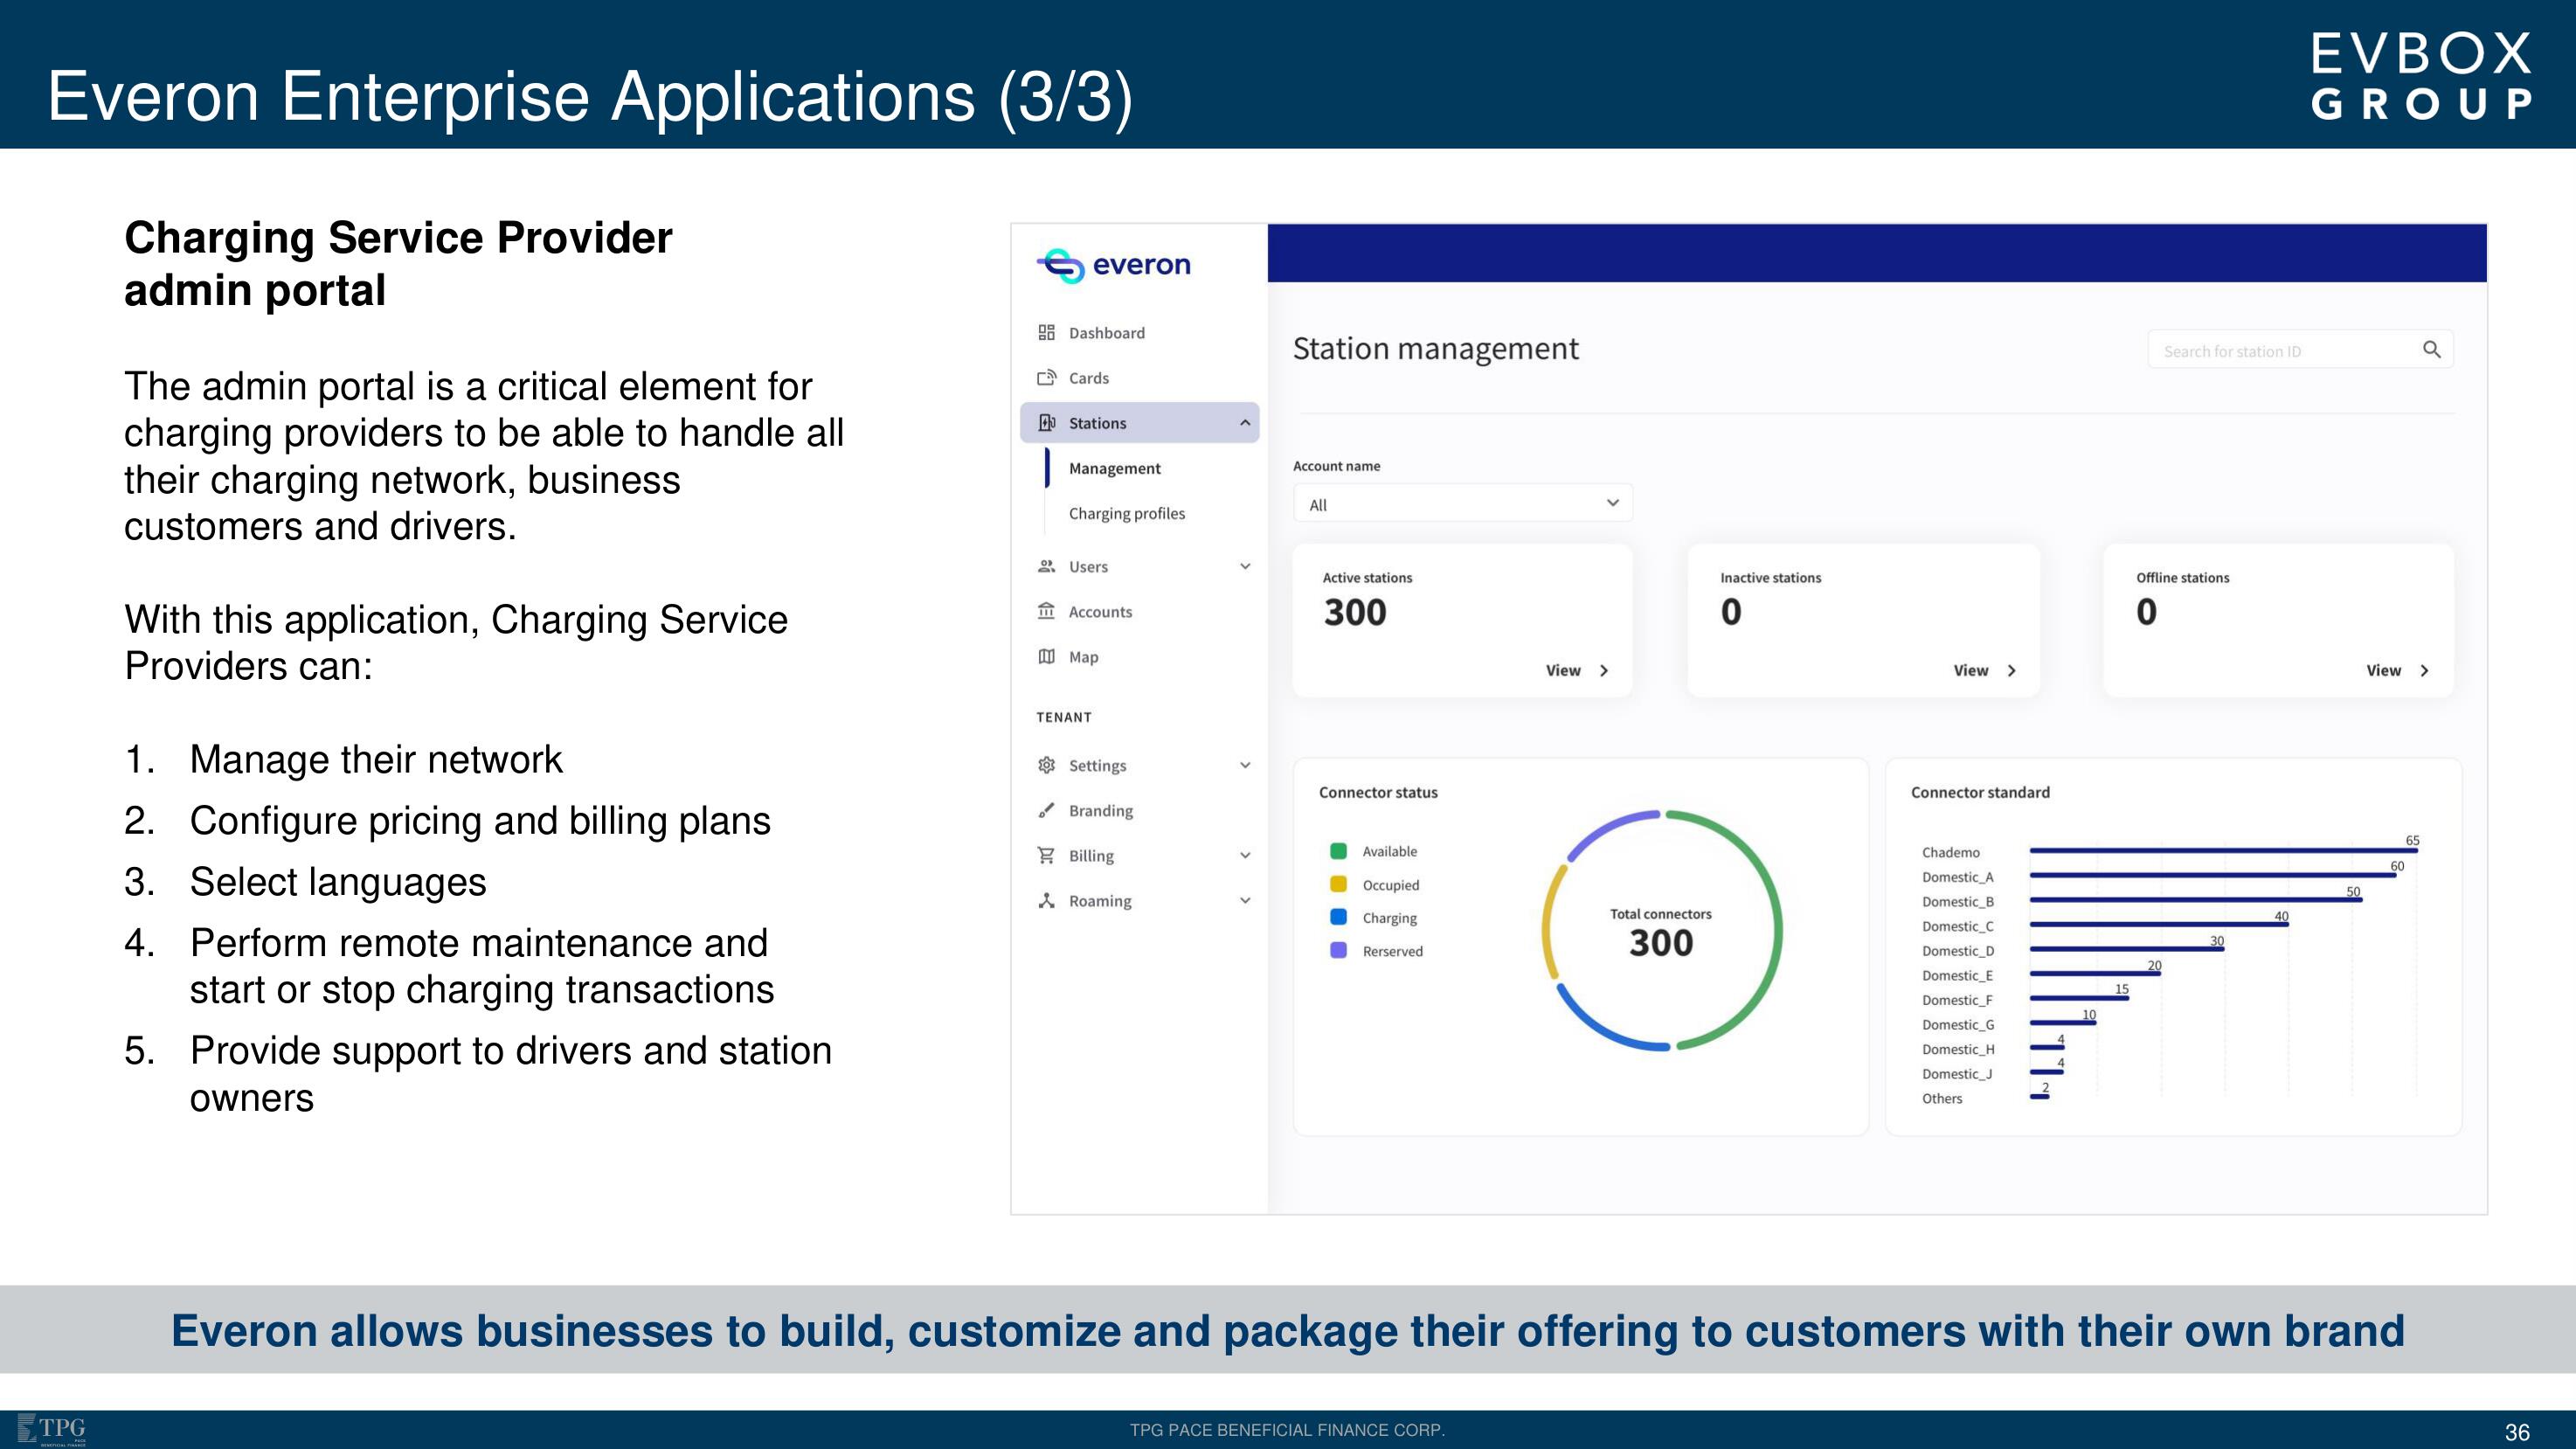Click the arrow next to Inactive stations View
2576x1449 pixels.
tap(2012, 671)
